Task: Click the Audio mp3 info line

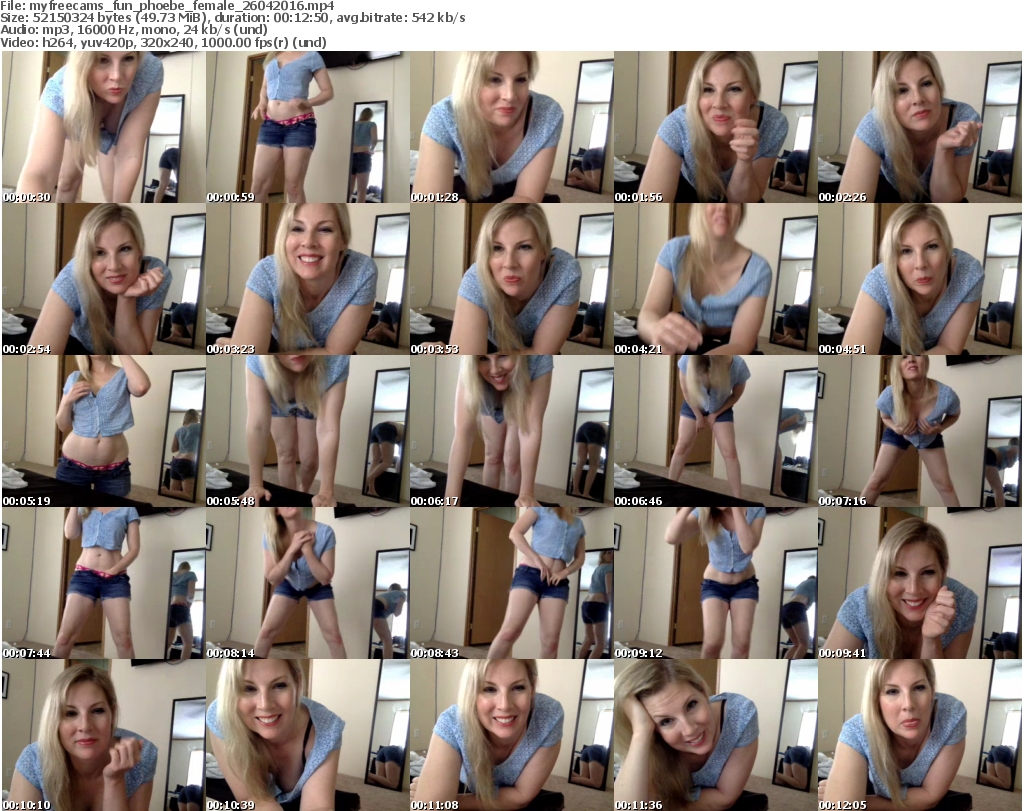Action: click(134, 30)
